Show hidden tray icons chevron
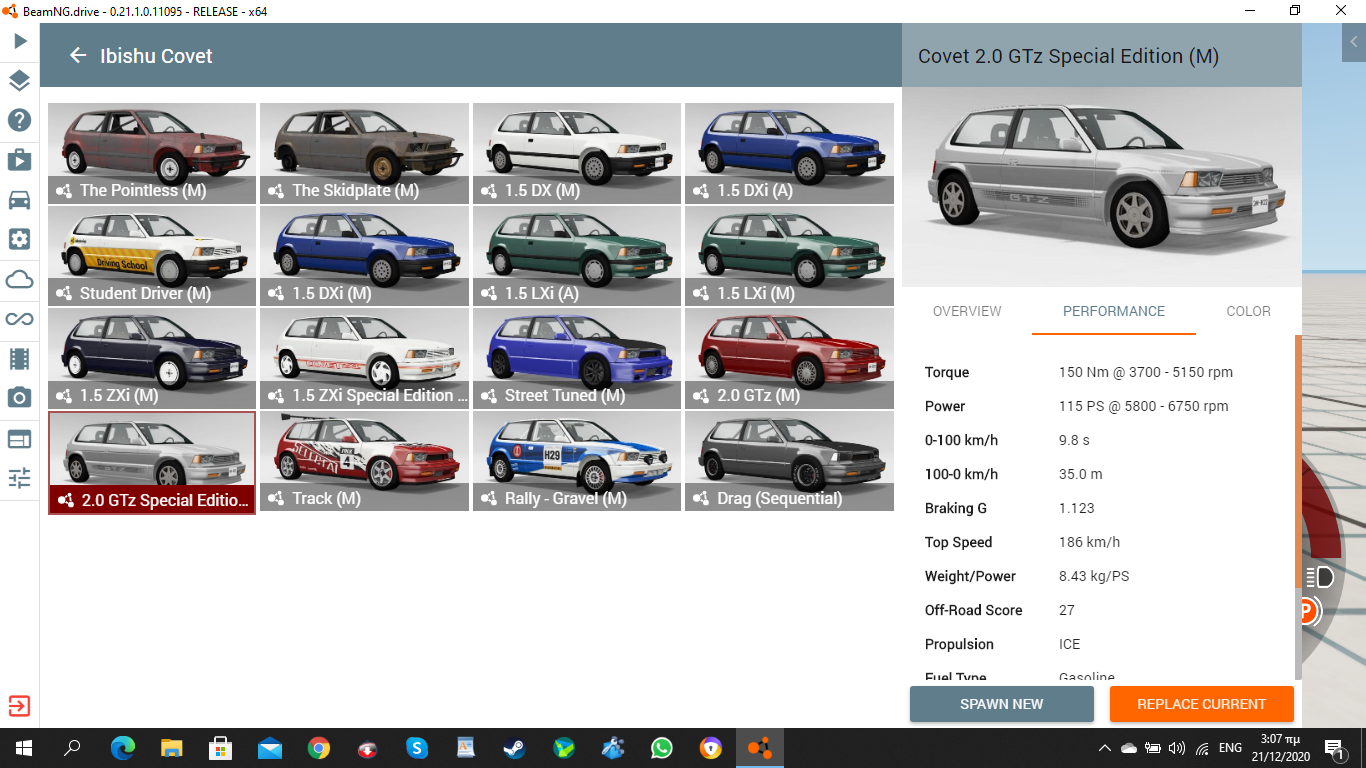 [1104, 748]
